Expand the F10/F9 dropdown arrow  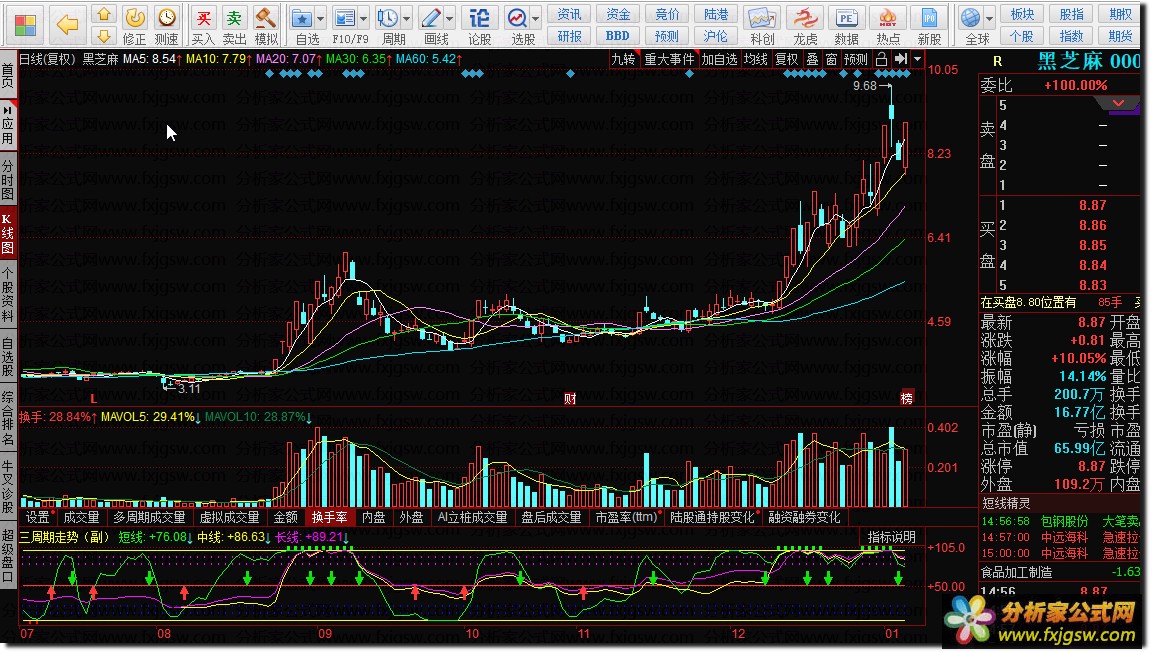[363, 18]
